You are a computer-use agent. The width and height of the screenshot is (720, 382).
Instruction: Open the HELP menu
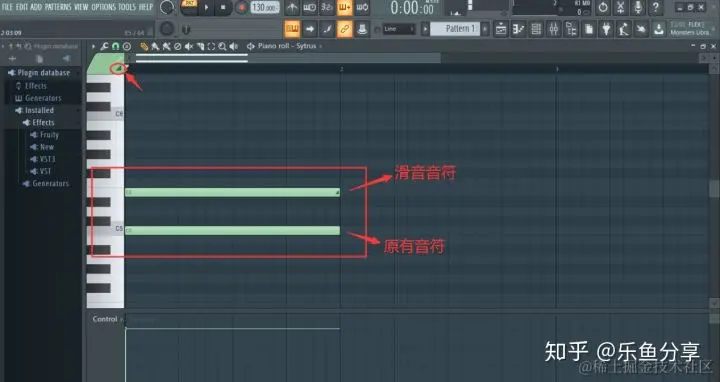coord(146,7)
